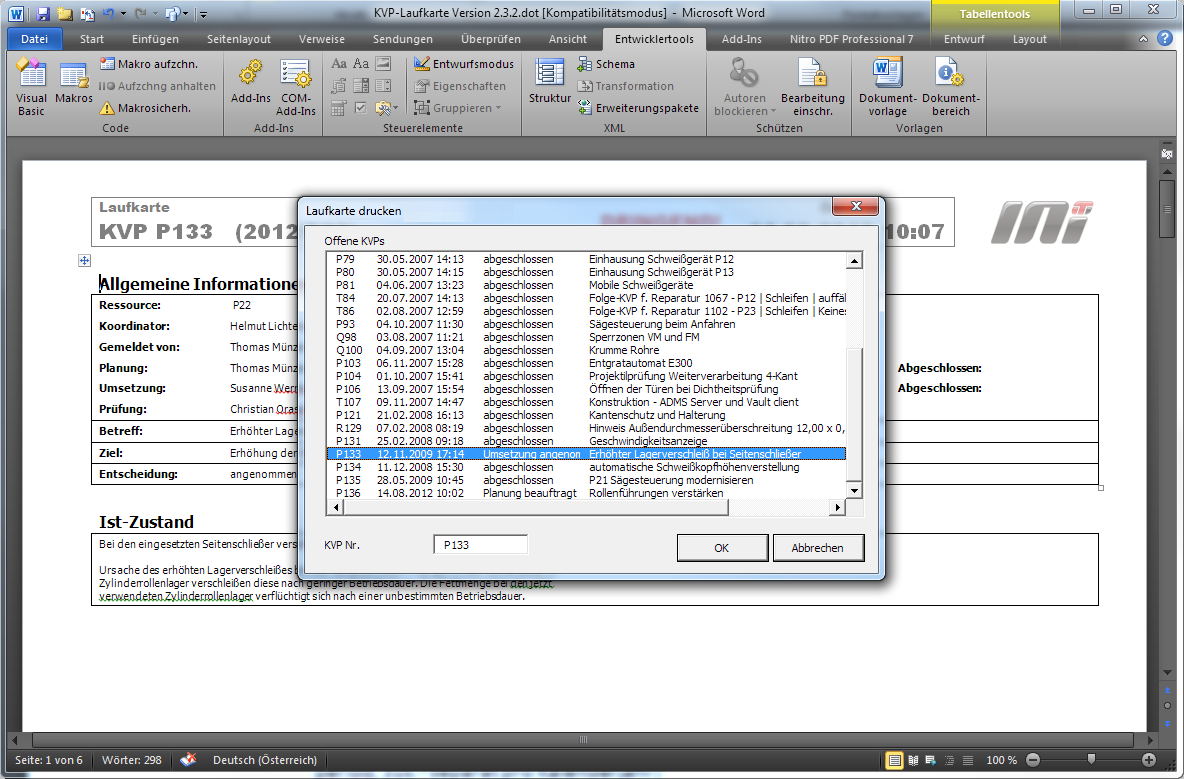Toggle Entwurfsmodus in Steuerelemente

(x=464, y=64)
